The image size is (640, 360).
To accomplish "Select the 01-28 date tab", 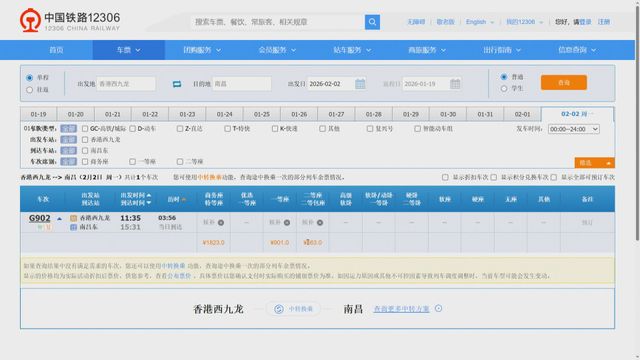I will 373,114.
